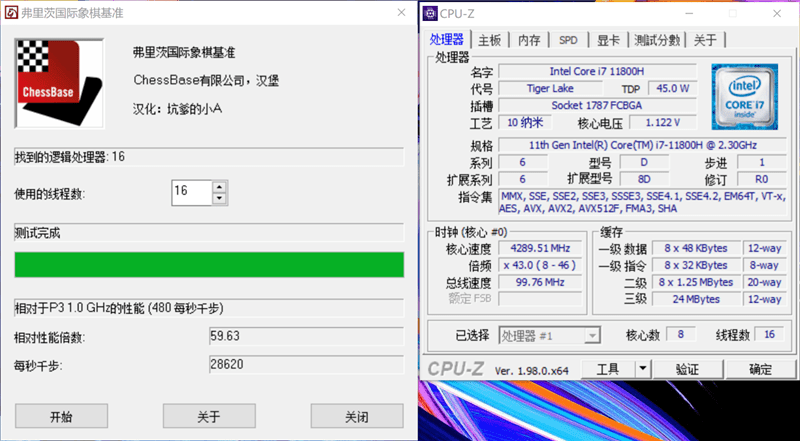Expand the 工具 dropdown arrow in CPU-Z

point(643,369)
